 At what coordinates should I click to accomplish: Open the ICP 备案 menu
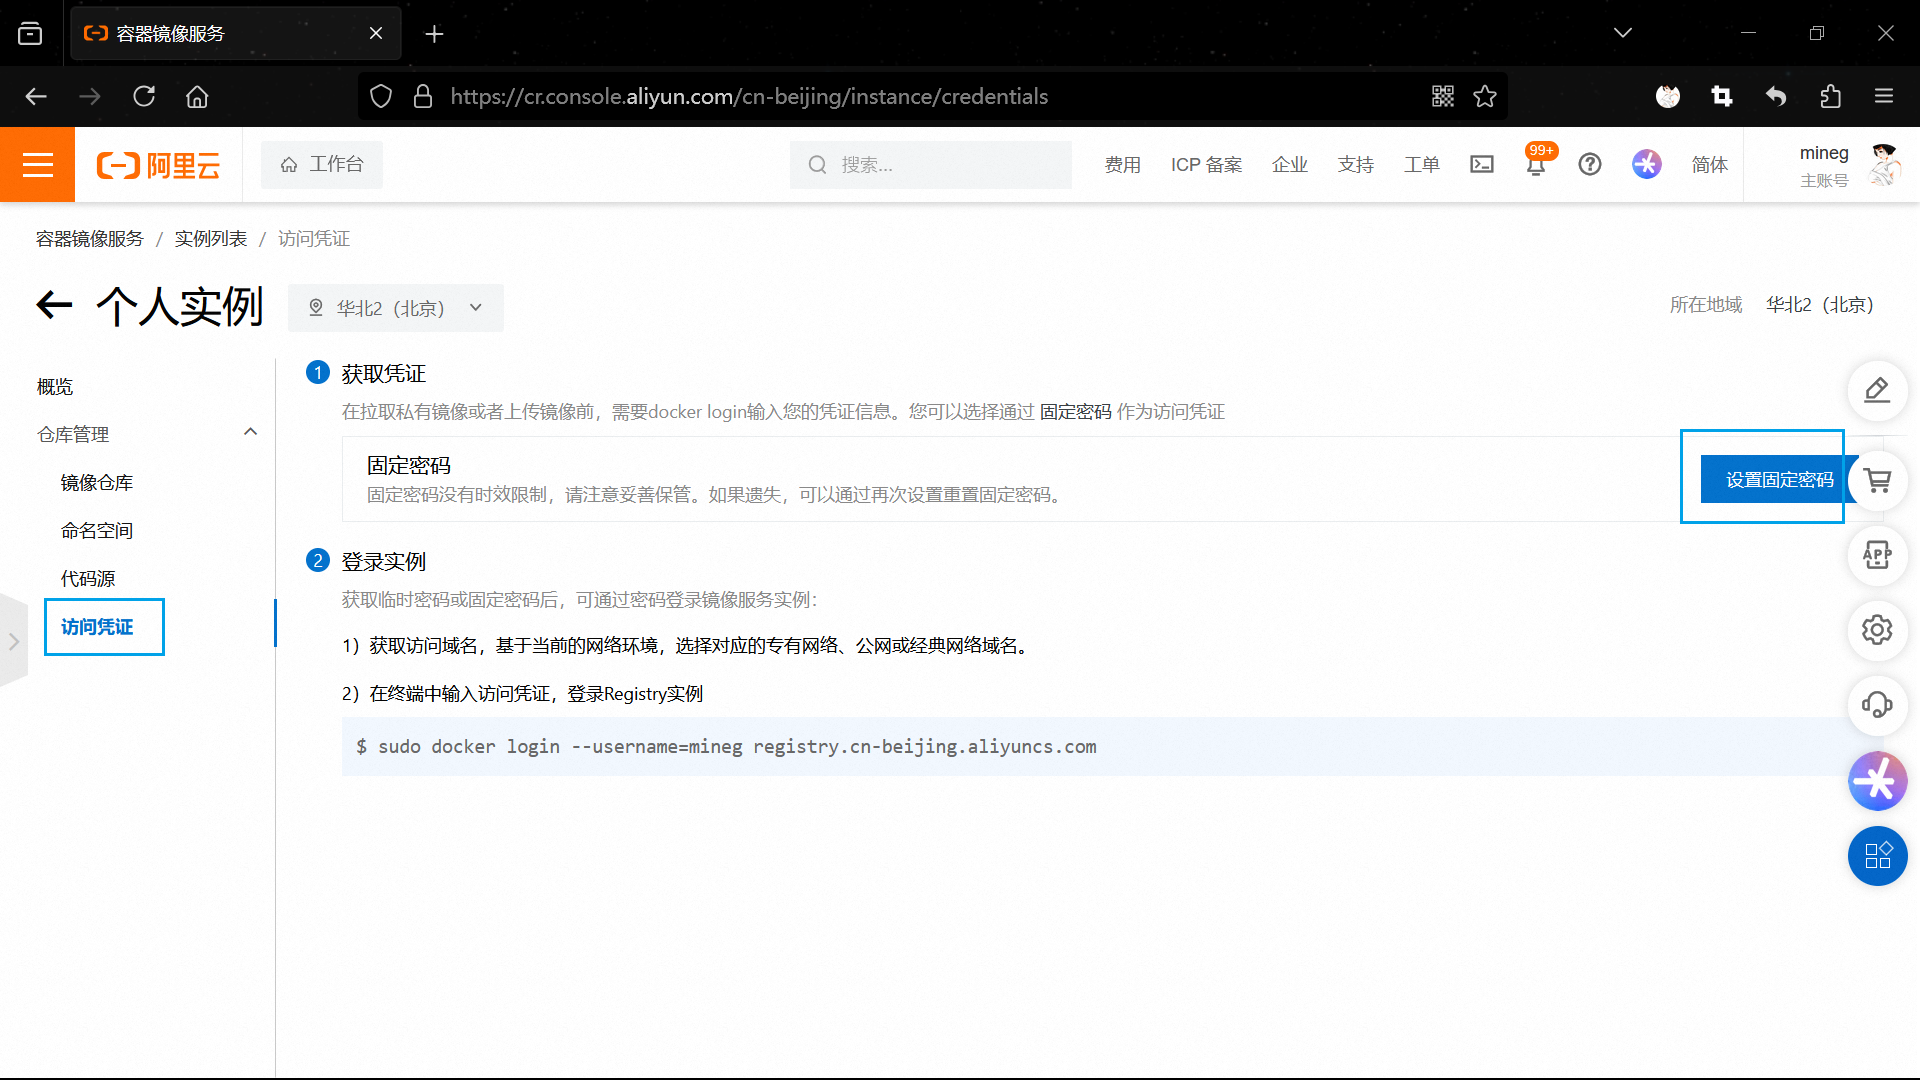tap(1206, 164)
